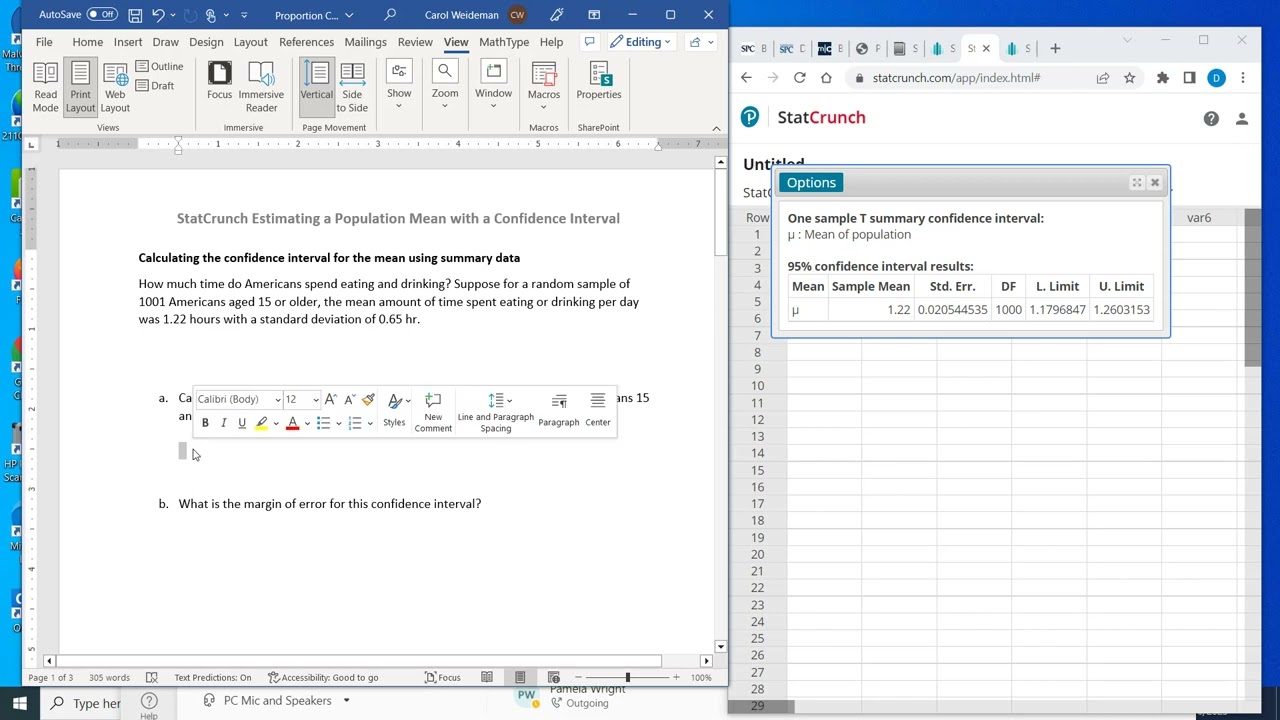1280x720 pixels.
Task: Open Read Mode view in Word
Action: coord(45,88)
